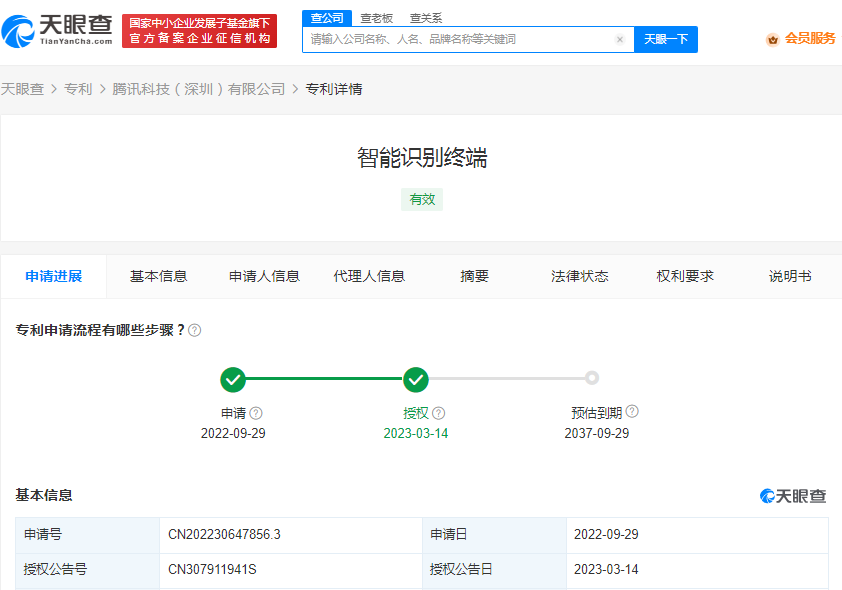
Task: Click green checkmark at authorization step
Action: tap(416, 379)
